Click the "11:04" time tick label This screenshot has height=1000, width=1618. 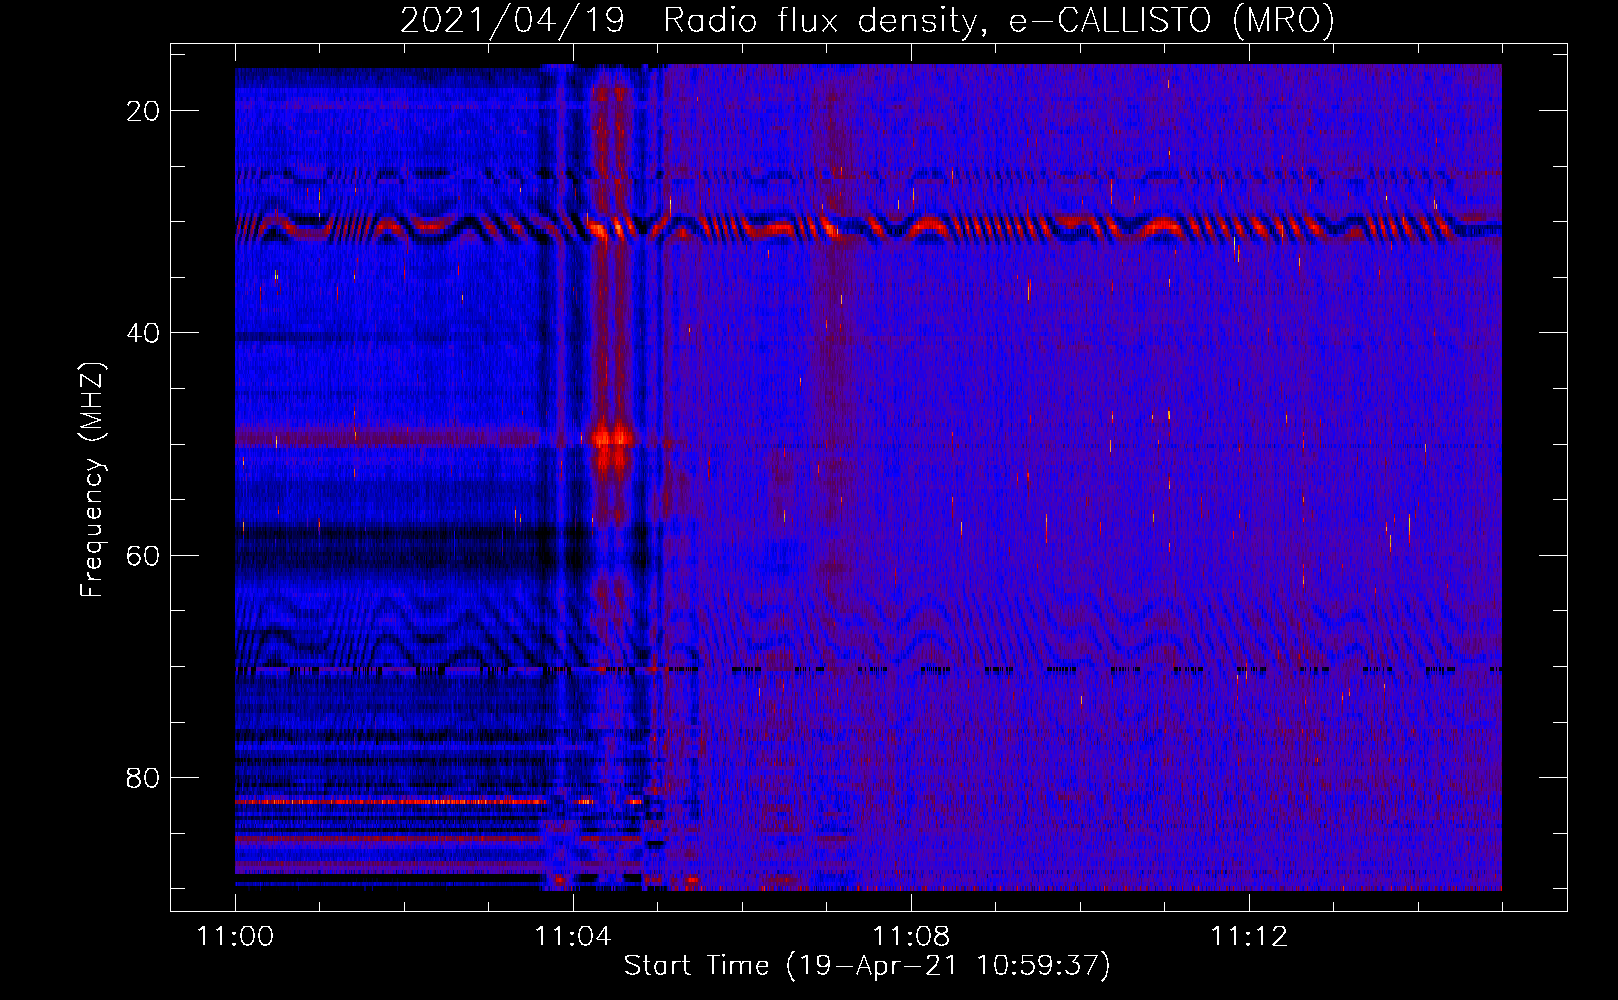coord(573,937)
